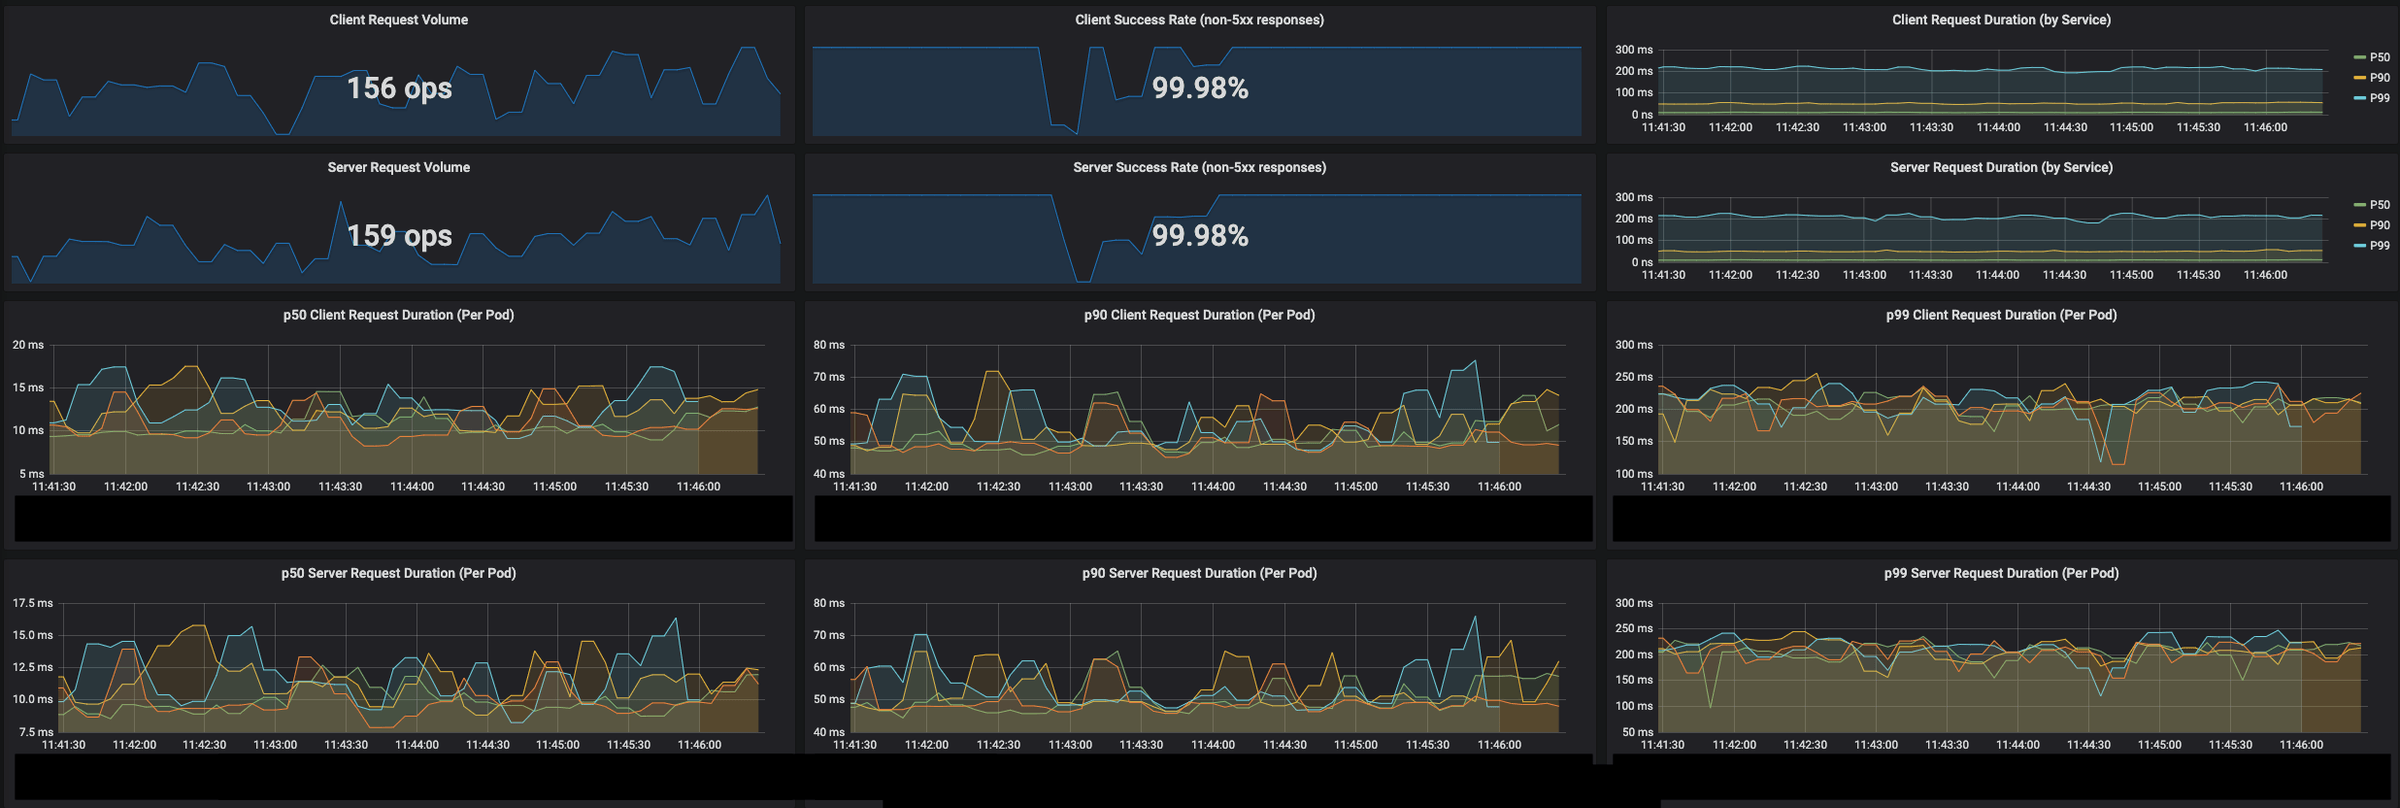Viewport: 2400px width, 808px height.
Task: Click the 17.5 ms axis label in p50 Server panel
Action: (x=32, y=603)
